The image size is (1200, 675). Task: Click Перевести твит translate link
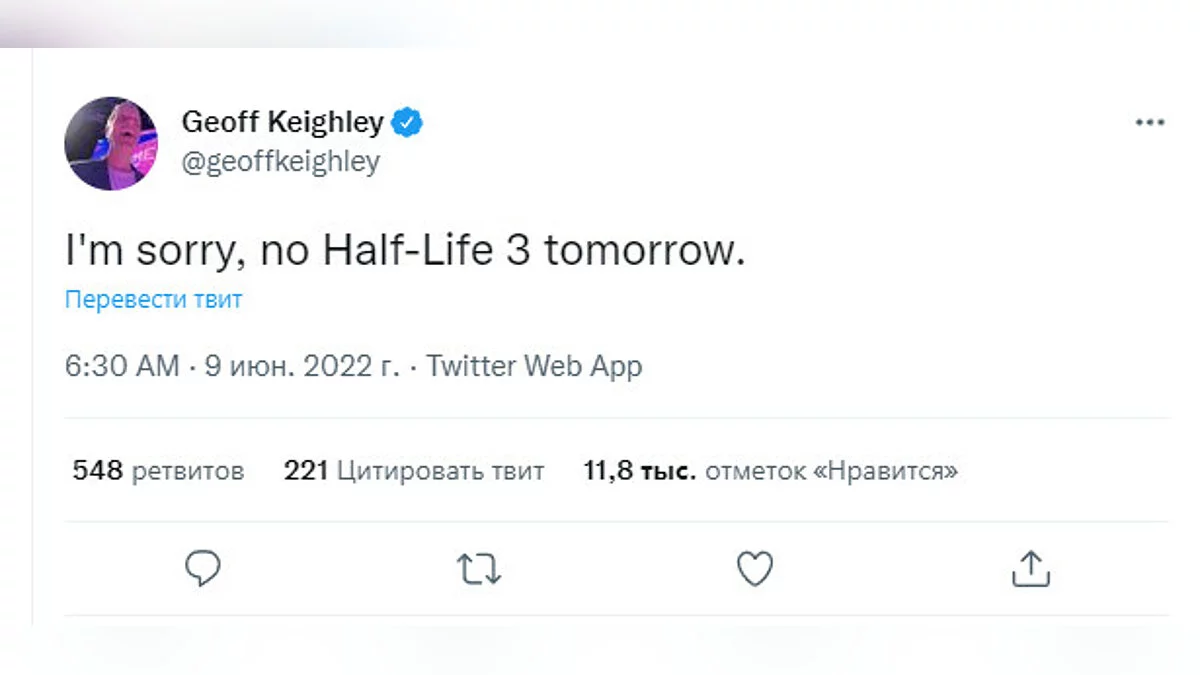point(153,299)
